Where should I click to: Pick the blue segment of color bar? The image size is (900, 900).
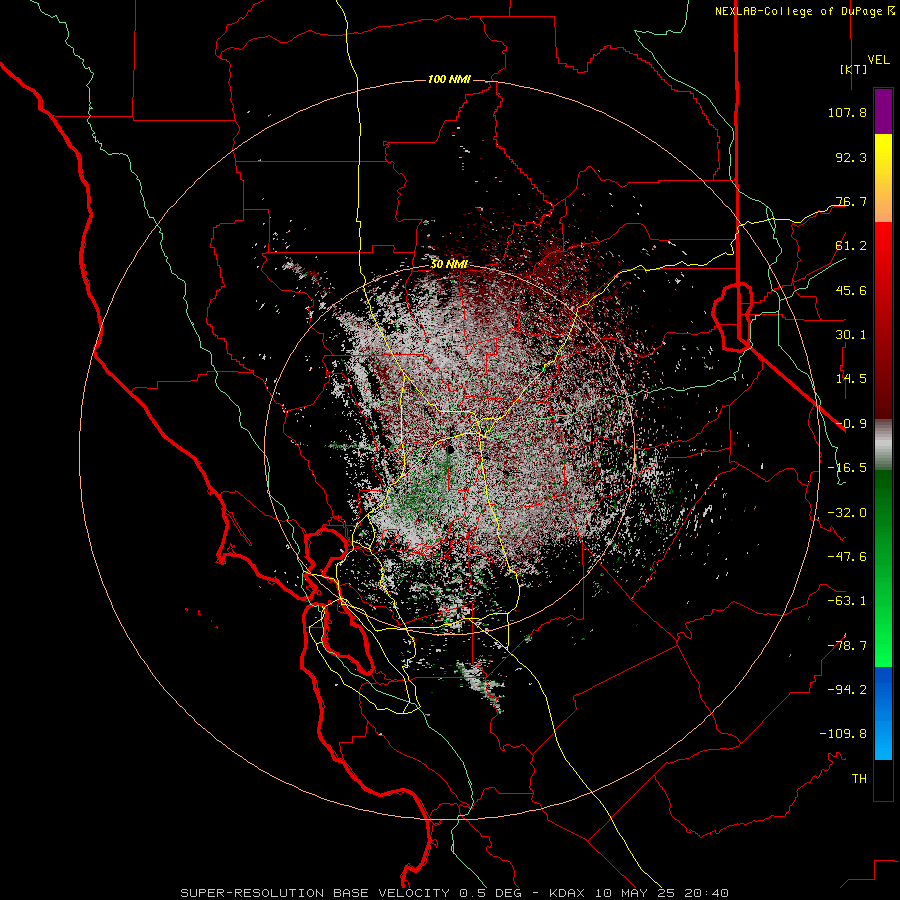click(x=883, y=713)
